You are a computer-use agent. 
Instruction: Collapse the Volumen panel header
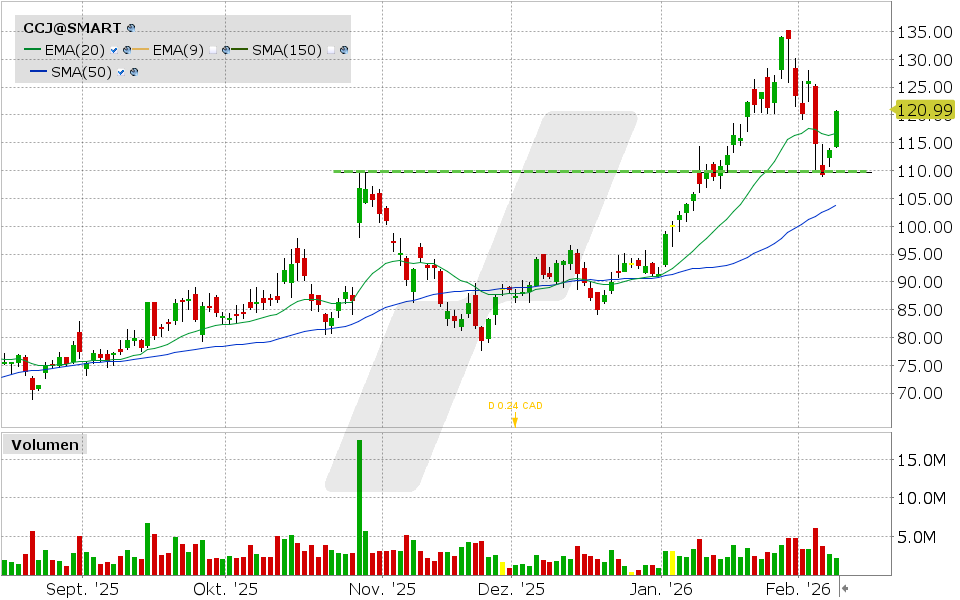pos(44,444)
